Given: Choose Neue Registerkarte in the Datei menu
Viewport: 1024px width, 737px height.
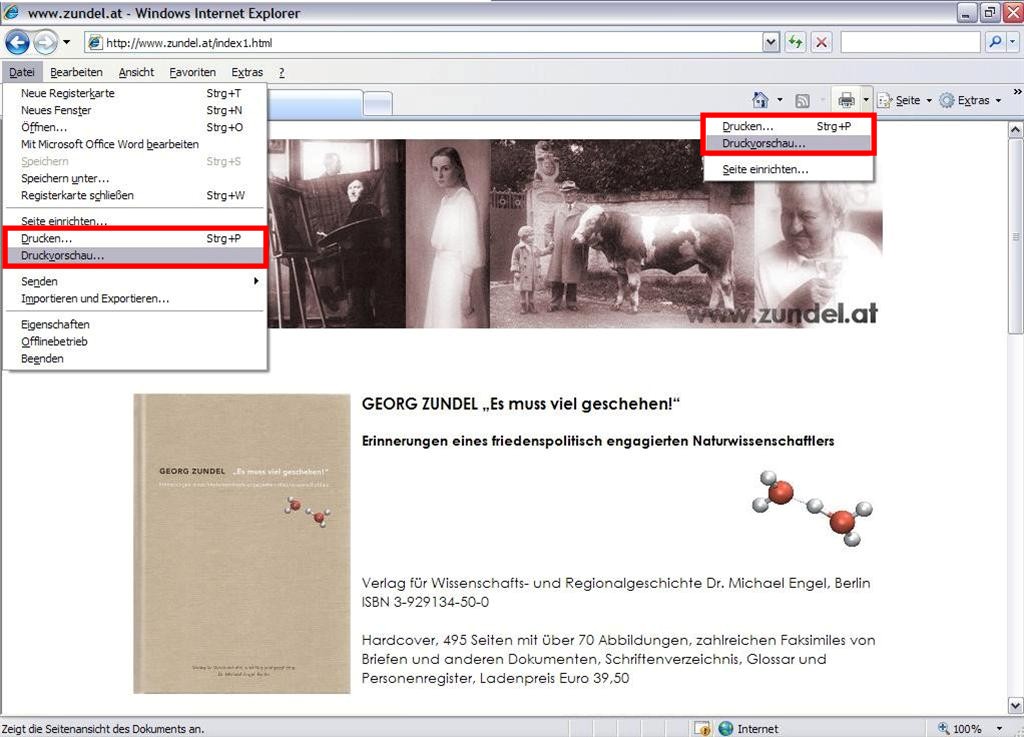Looking at the screenshot, I should pyautogui.click(x=135, y=93).
